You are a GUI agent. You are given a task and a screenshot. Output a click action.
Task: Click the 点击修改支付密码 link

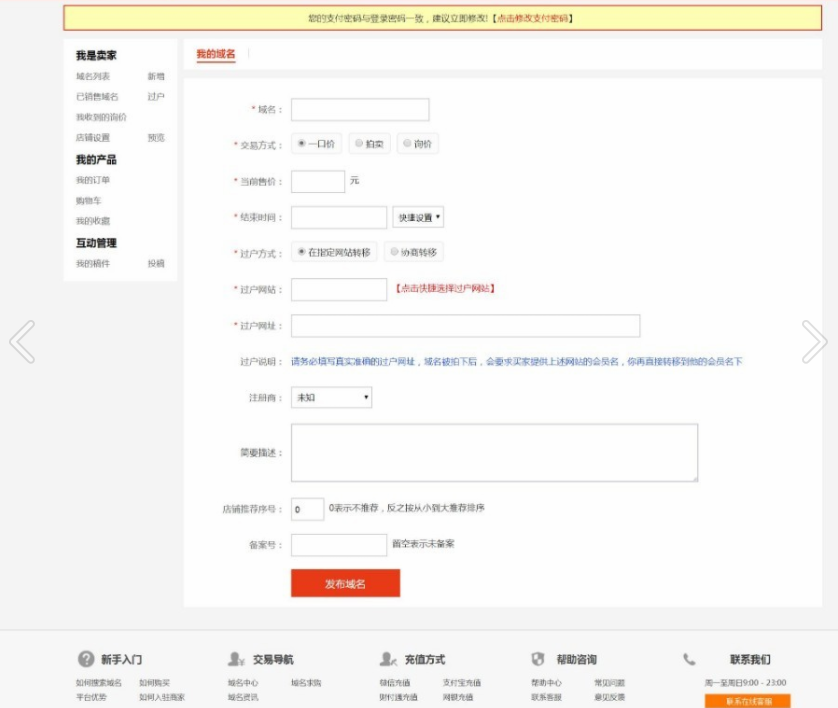click(x=533, y=18)
